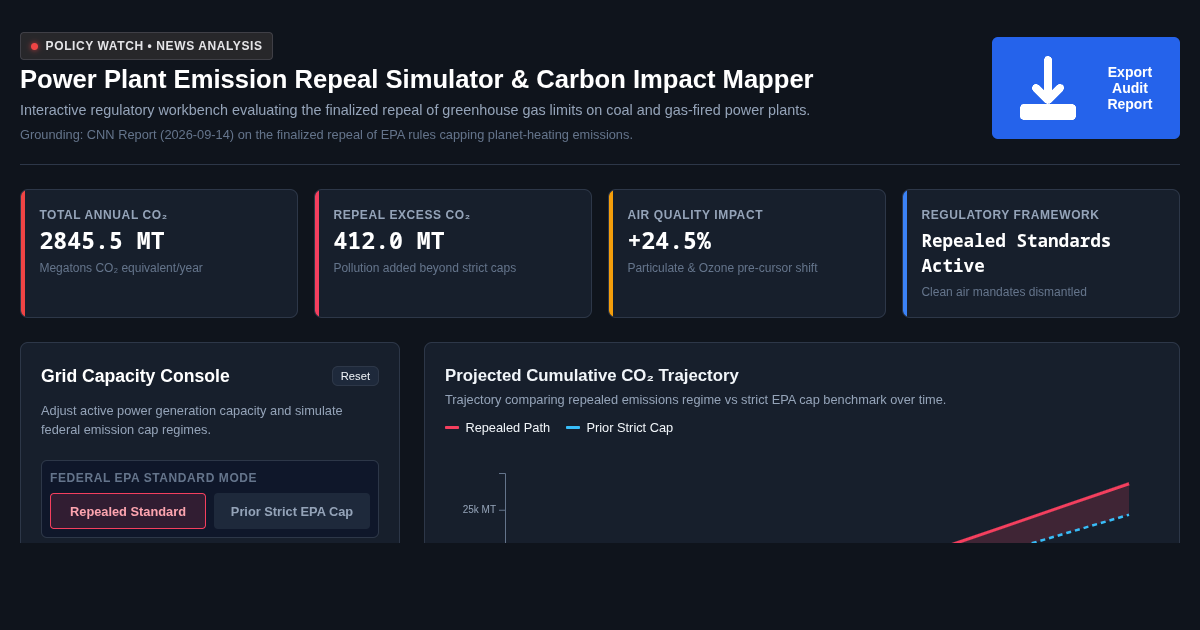Viewport: 1200px width, 630px height.
Task: Click the Grid Capacity Console heading
Action: pos(135,376)
